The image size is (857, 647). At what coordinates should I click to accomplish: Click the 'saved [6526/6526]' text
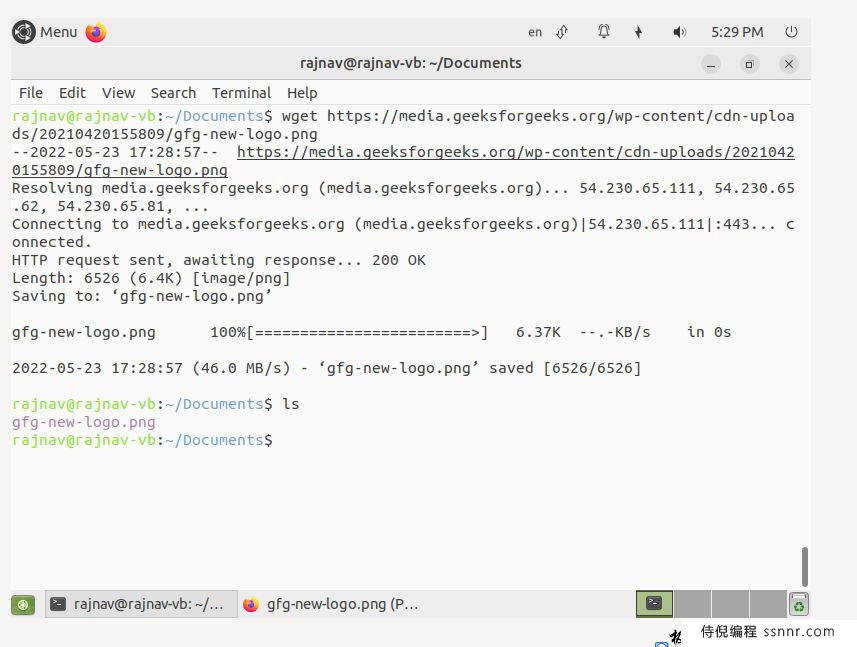(565, 368)
